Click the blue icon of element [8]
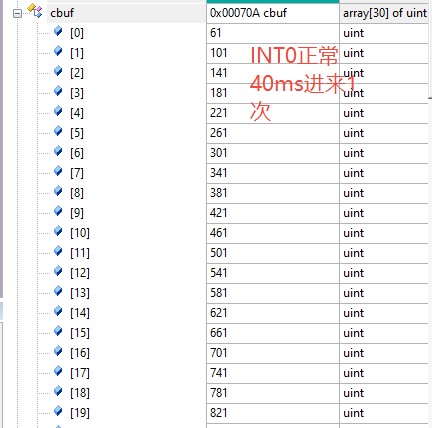This screenshot has height=428, width=432. tap(58, 191)
